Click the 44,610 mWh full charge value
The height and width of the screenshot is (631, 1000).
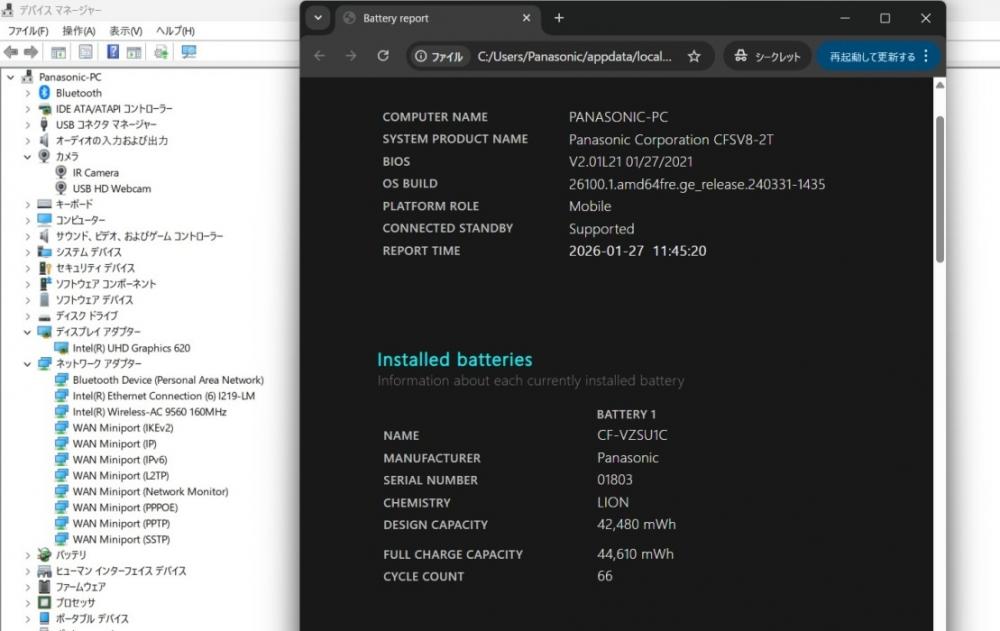pos(635,554)
